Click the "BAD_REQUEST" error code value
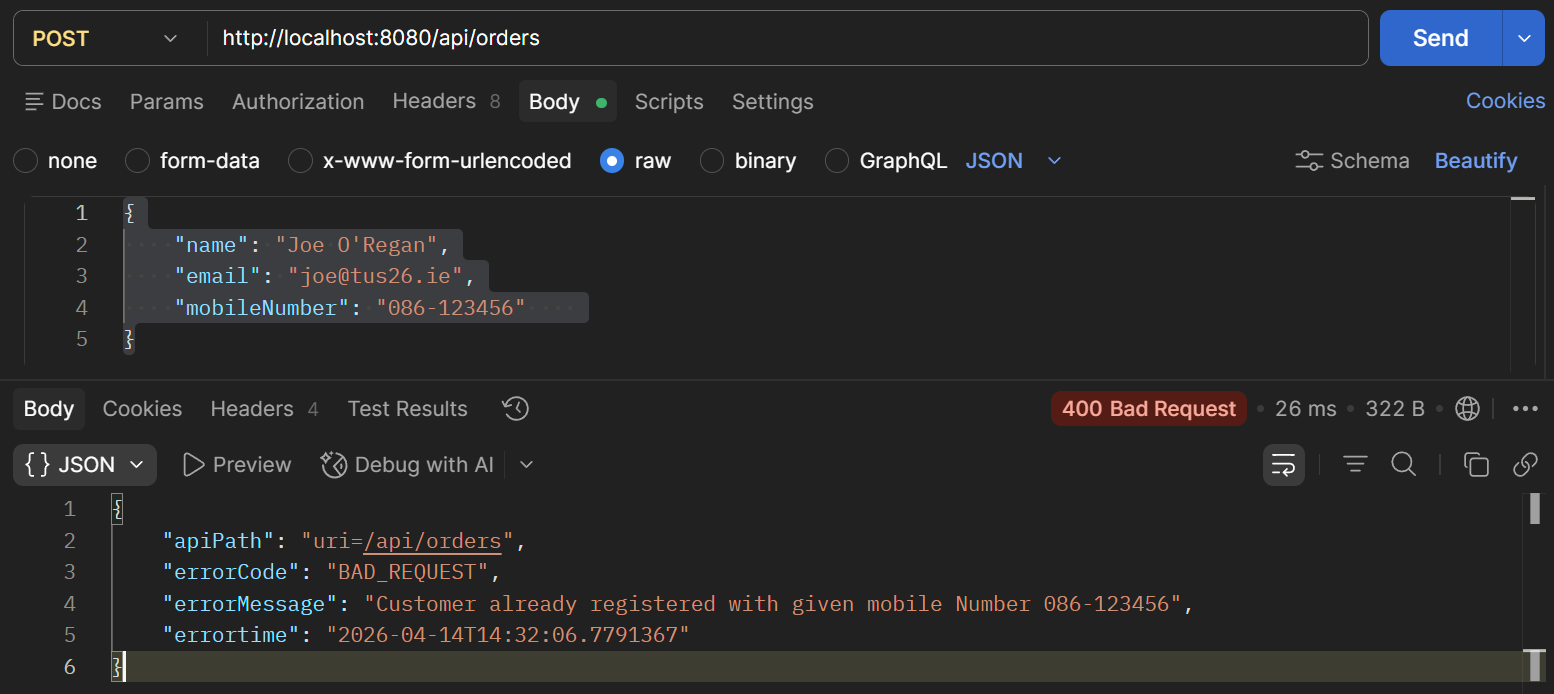1554x694 pixels. pyautogui.click(x=407, y=572)
